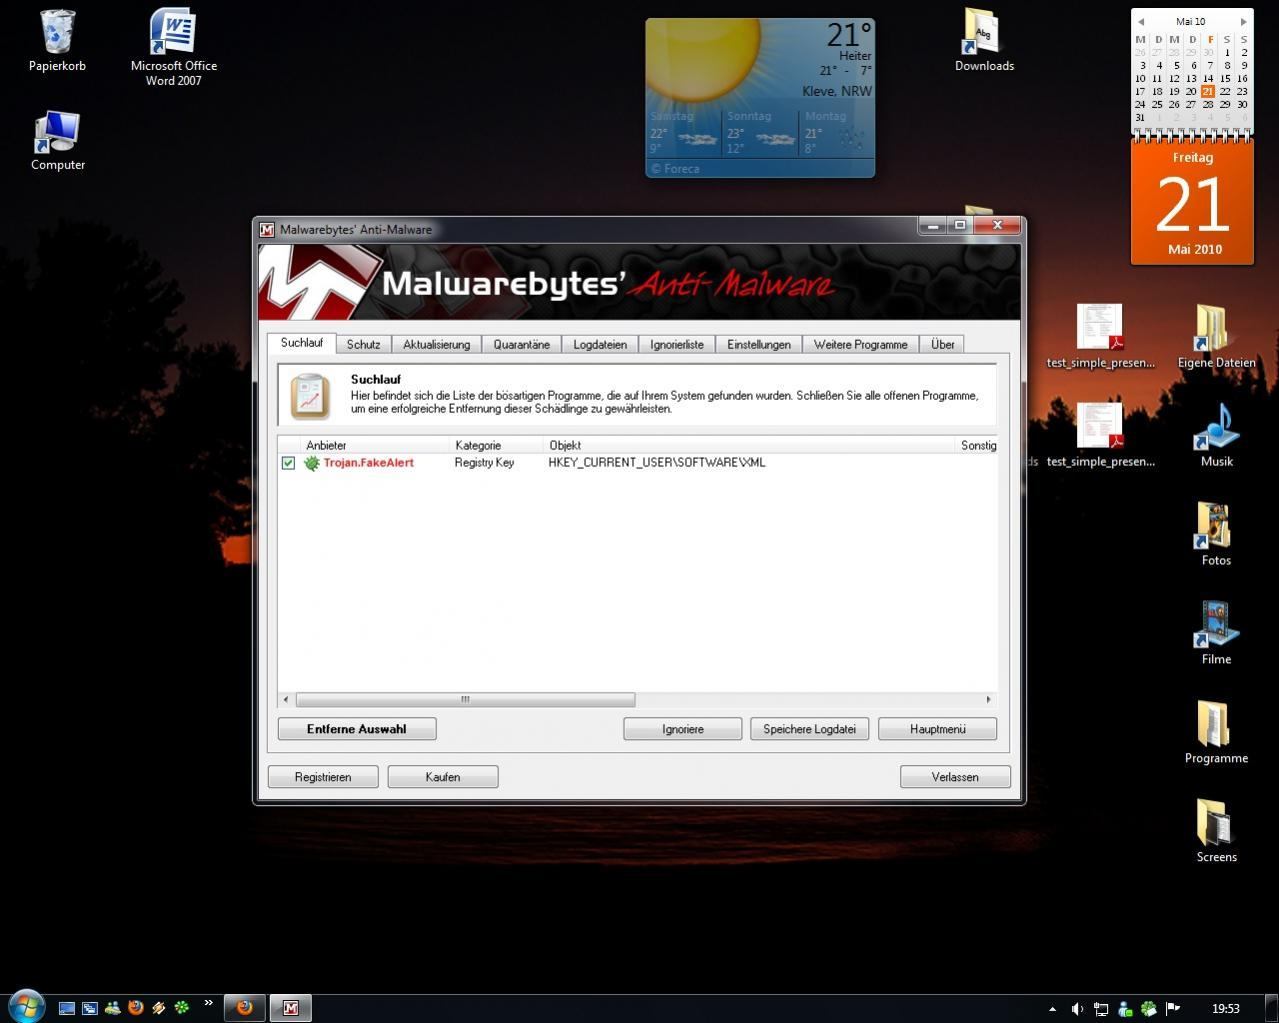Open the Papierkorb recycle bin icon

57,41
